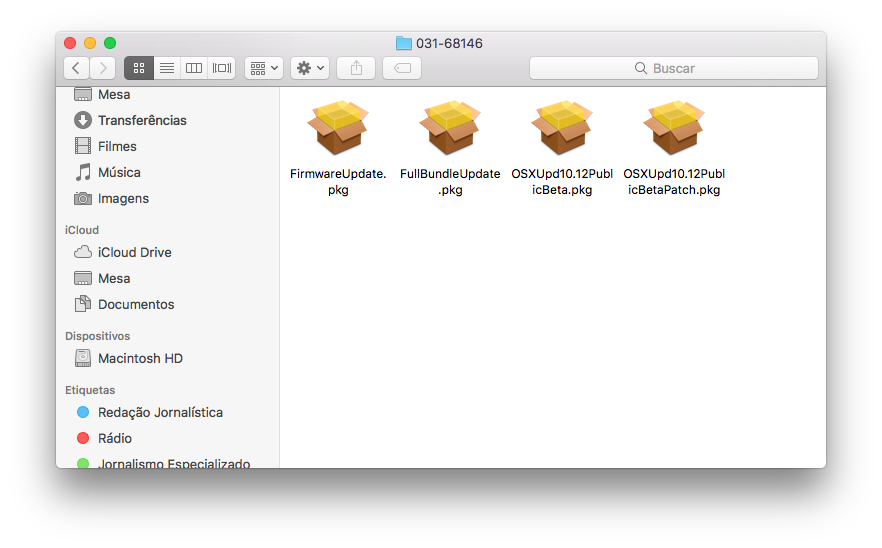Click the Macintosh HD drive icon
882x548 pixels.
(x=83, y=358)
